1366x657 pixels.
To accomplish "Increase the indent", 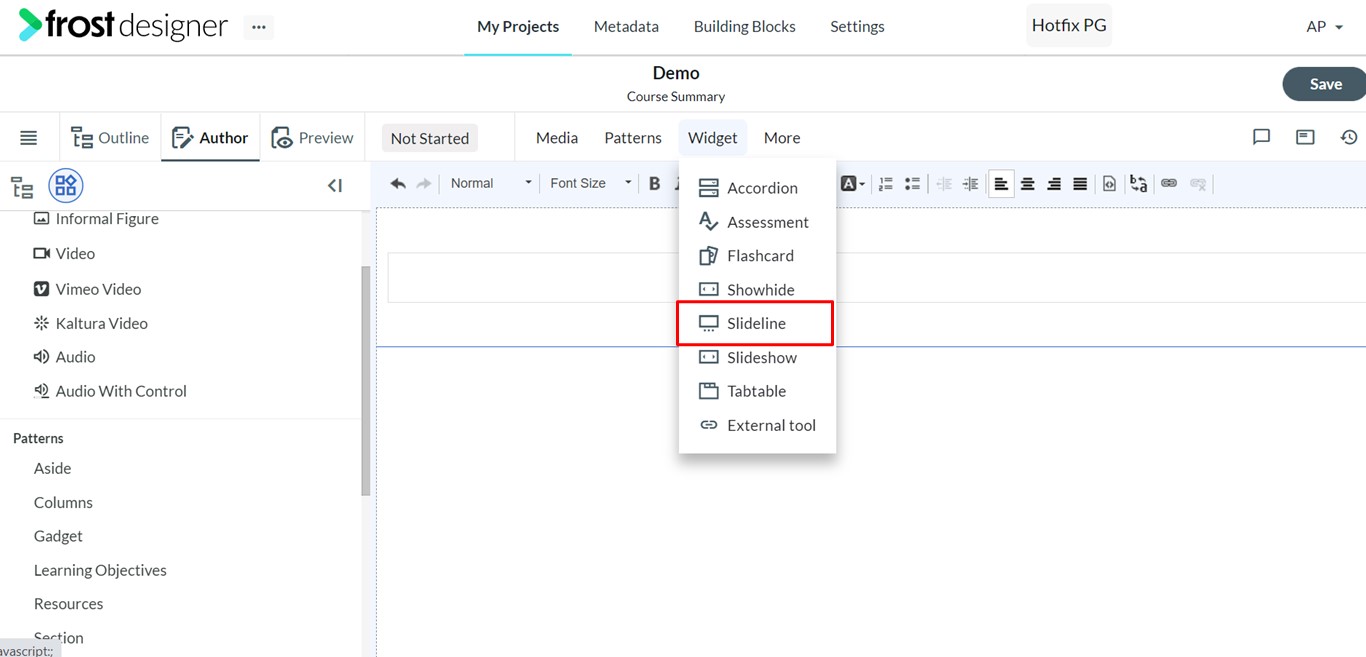I will [970, 183].
